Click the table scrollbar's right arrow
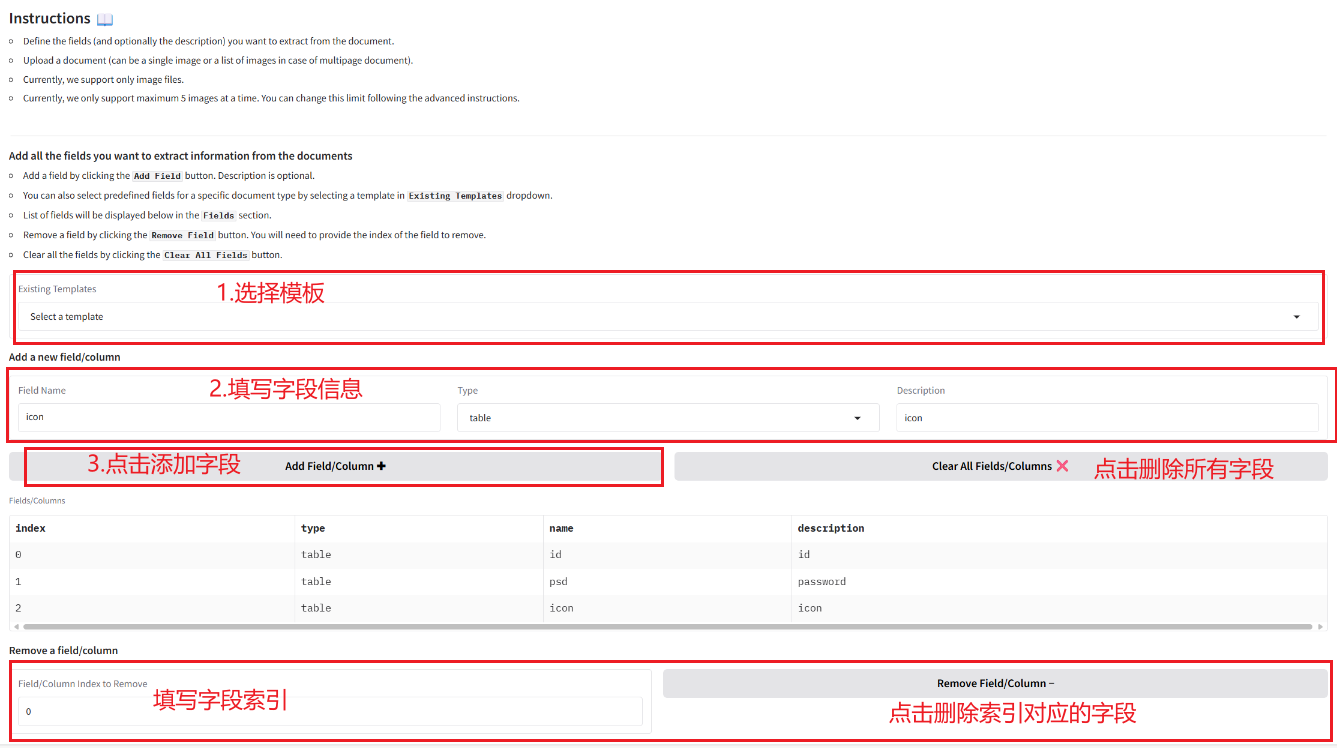 pos(1321,627)
